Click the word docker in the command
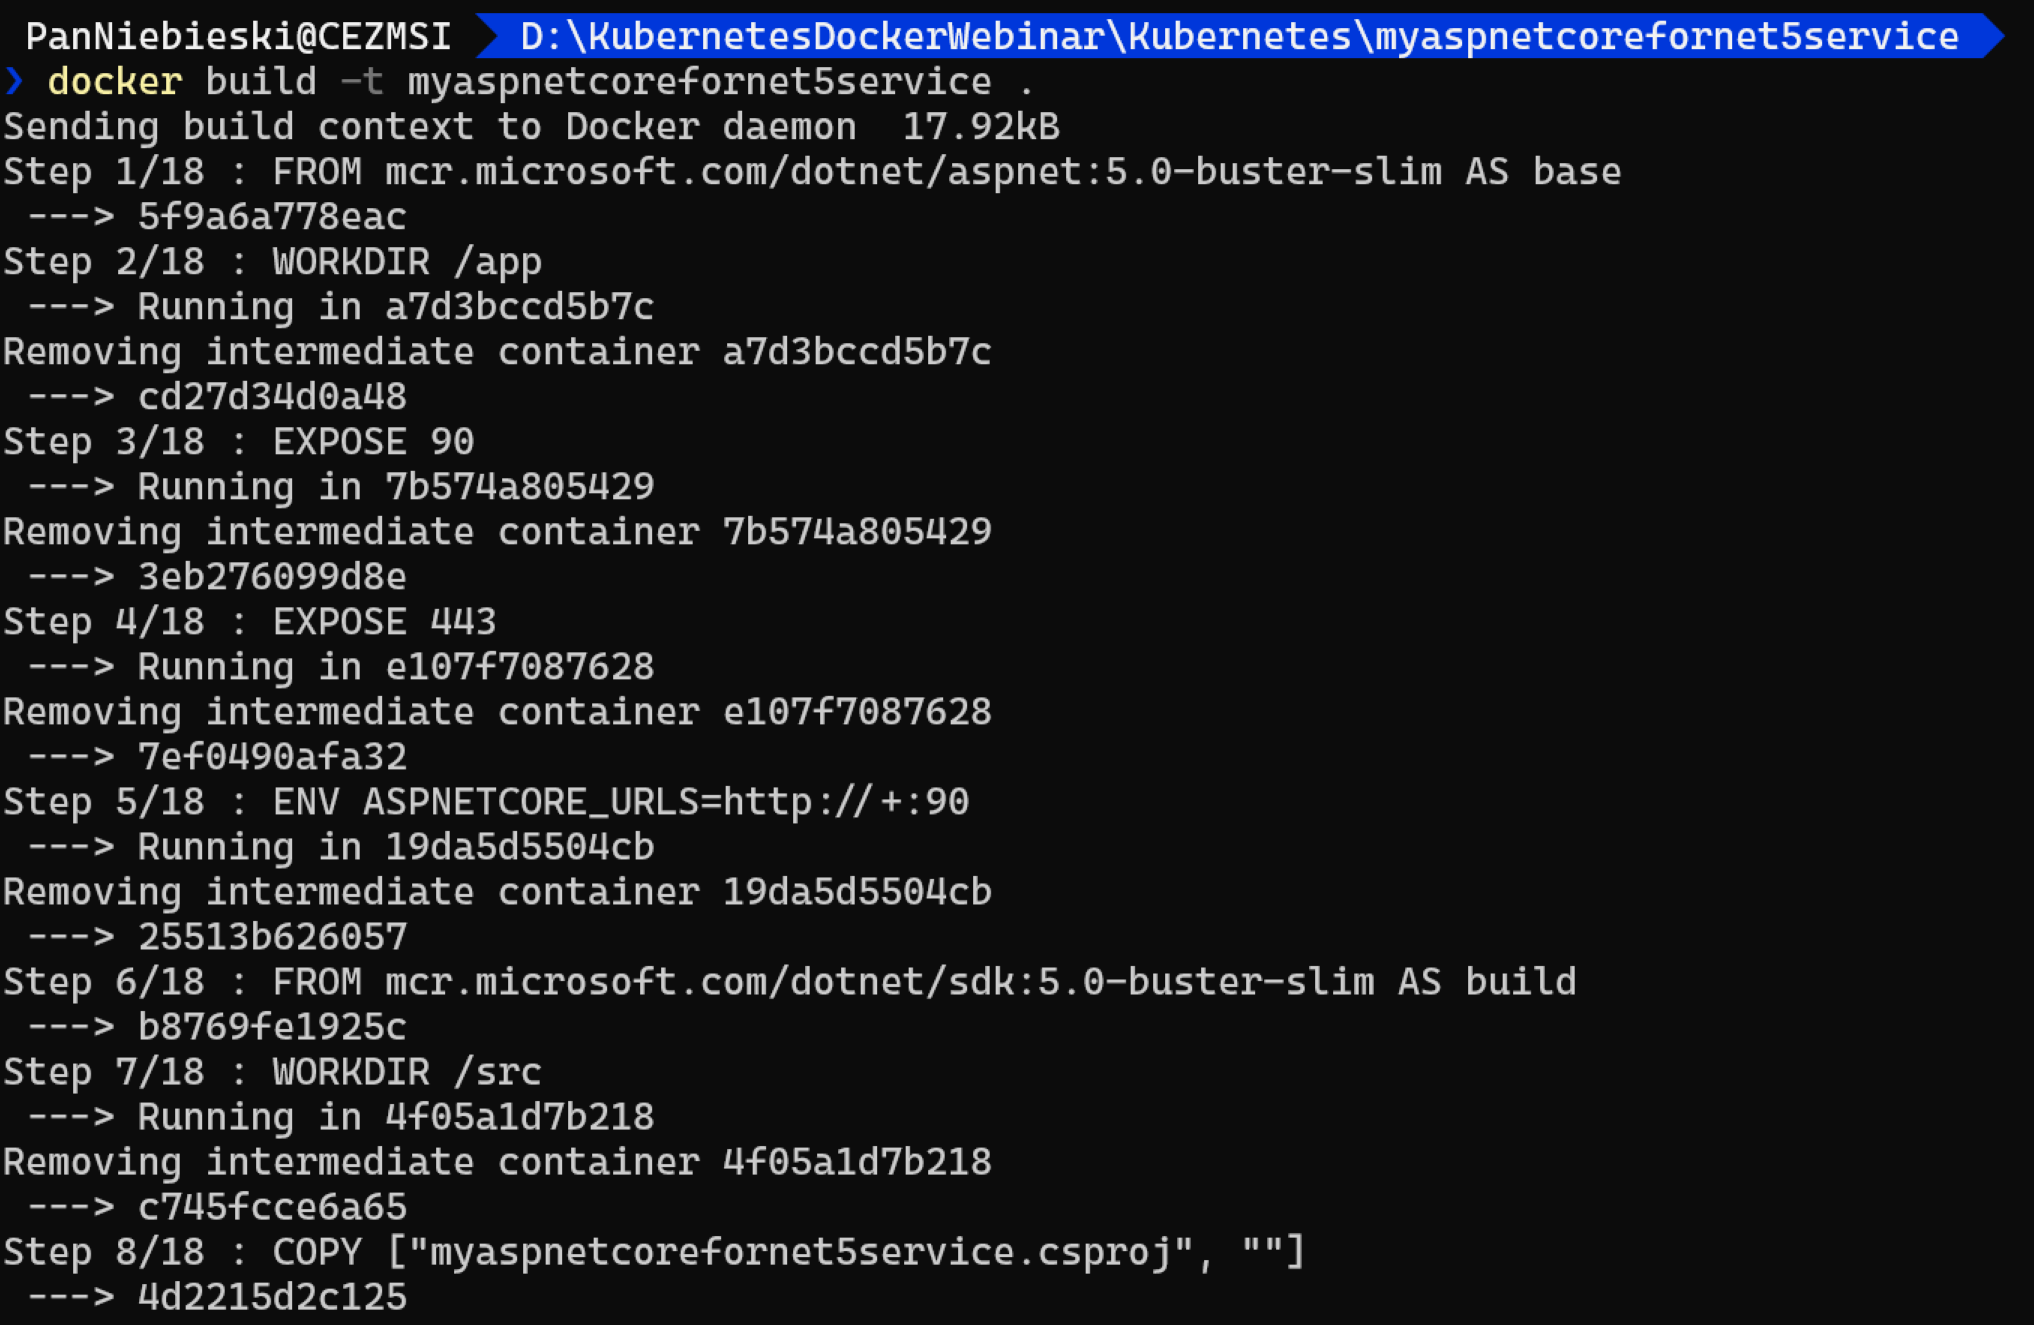 click(115, 81)
